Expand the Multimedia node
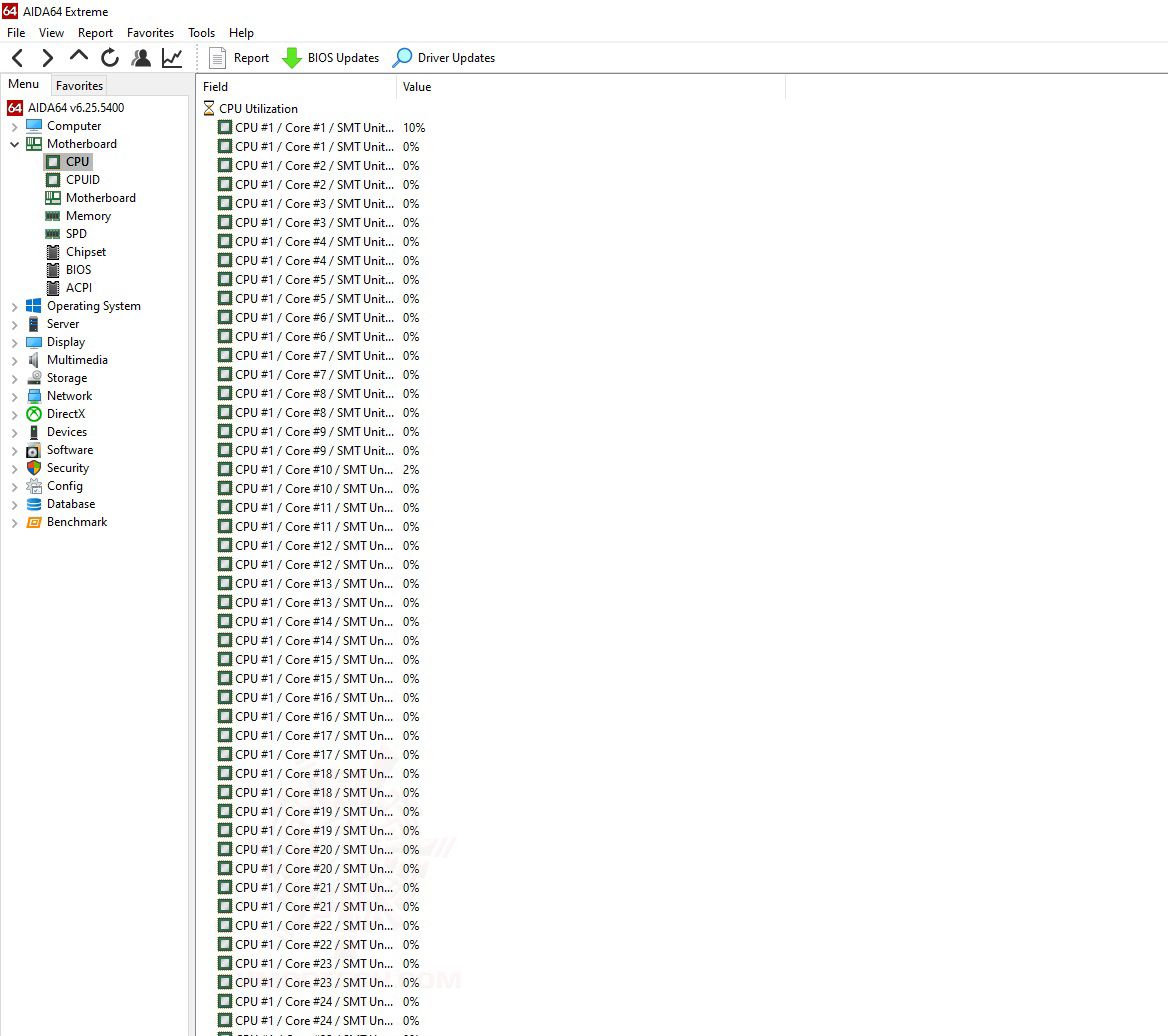1168x1036 pixels. 14,360
